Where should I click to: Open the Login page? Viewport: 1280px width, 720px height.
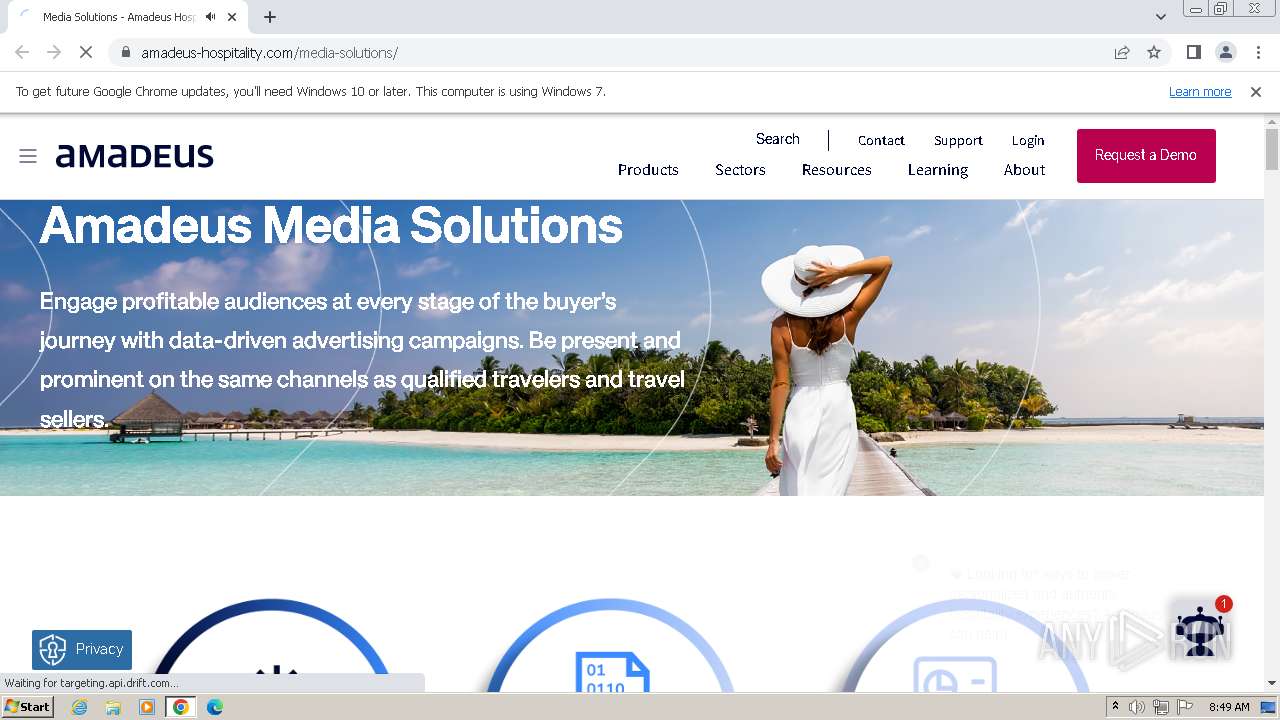click(x=1028, y=140)
